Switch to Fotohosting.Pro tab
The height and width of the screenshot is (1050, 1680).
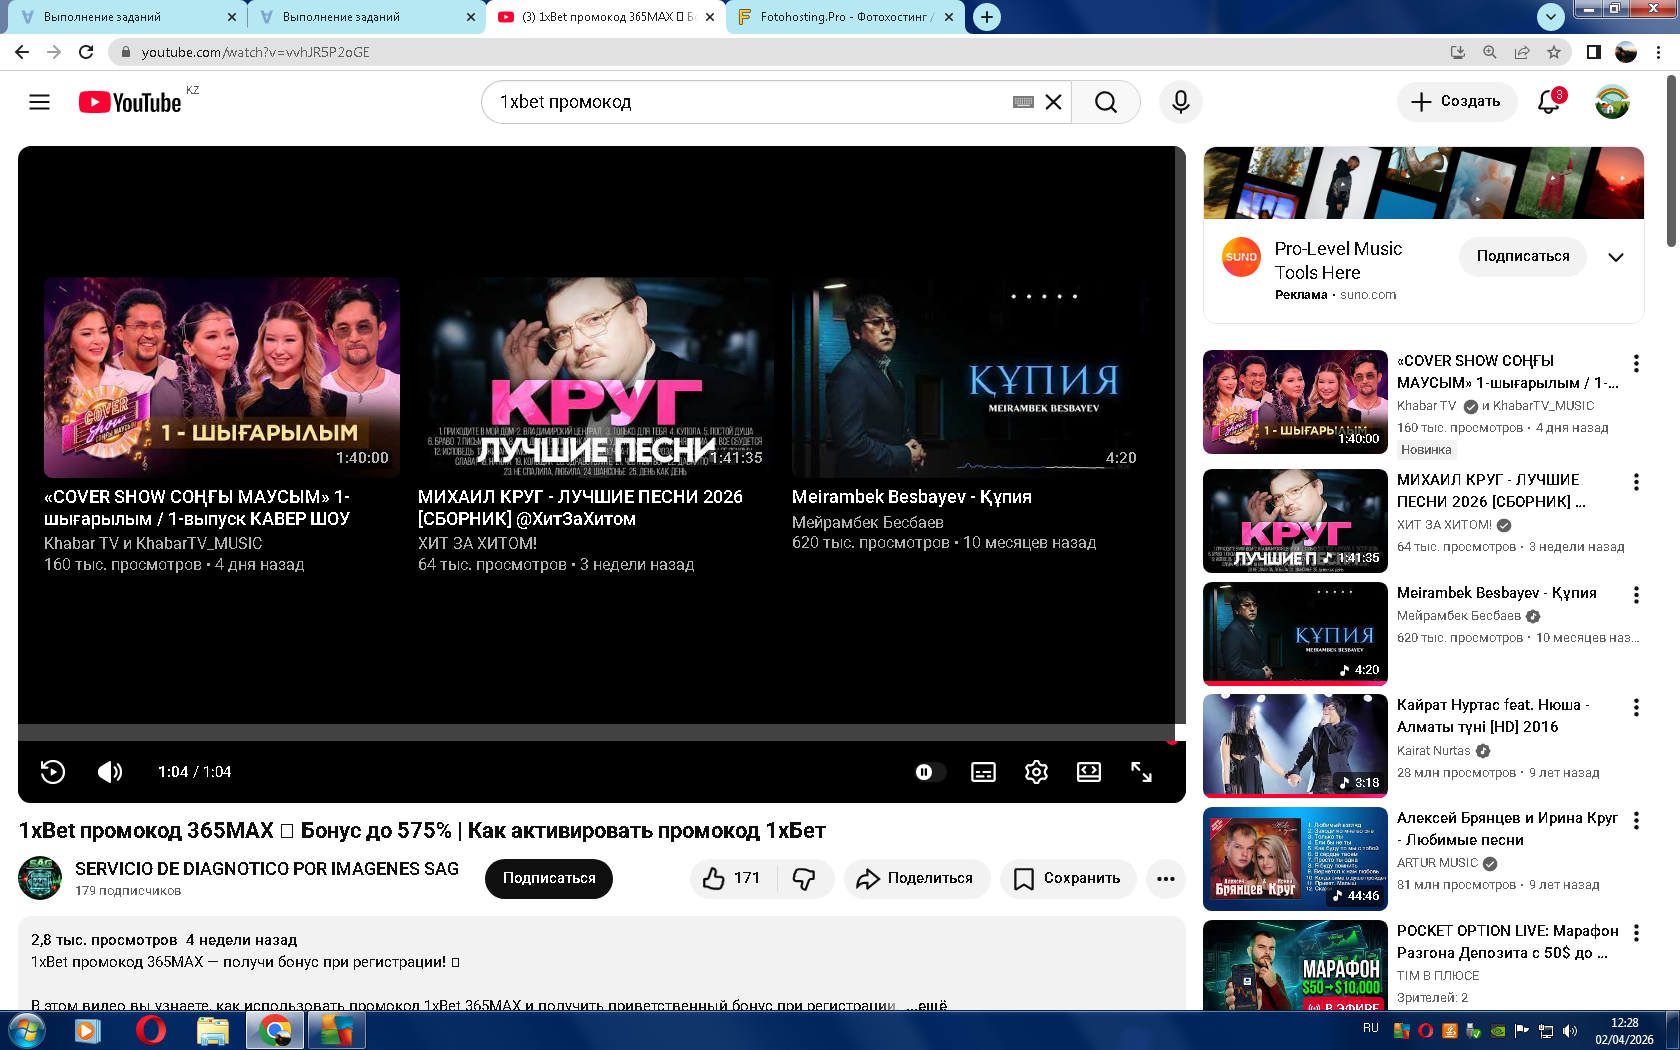[846, 17]
